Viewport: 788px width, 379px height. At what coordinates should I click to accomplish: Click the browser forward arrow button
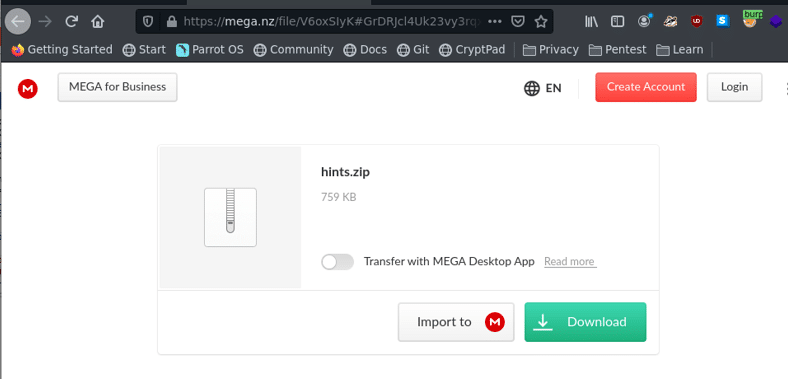point(45,21)
